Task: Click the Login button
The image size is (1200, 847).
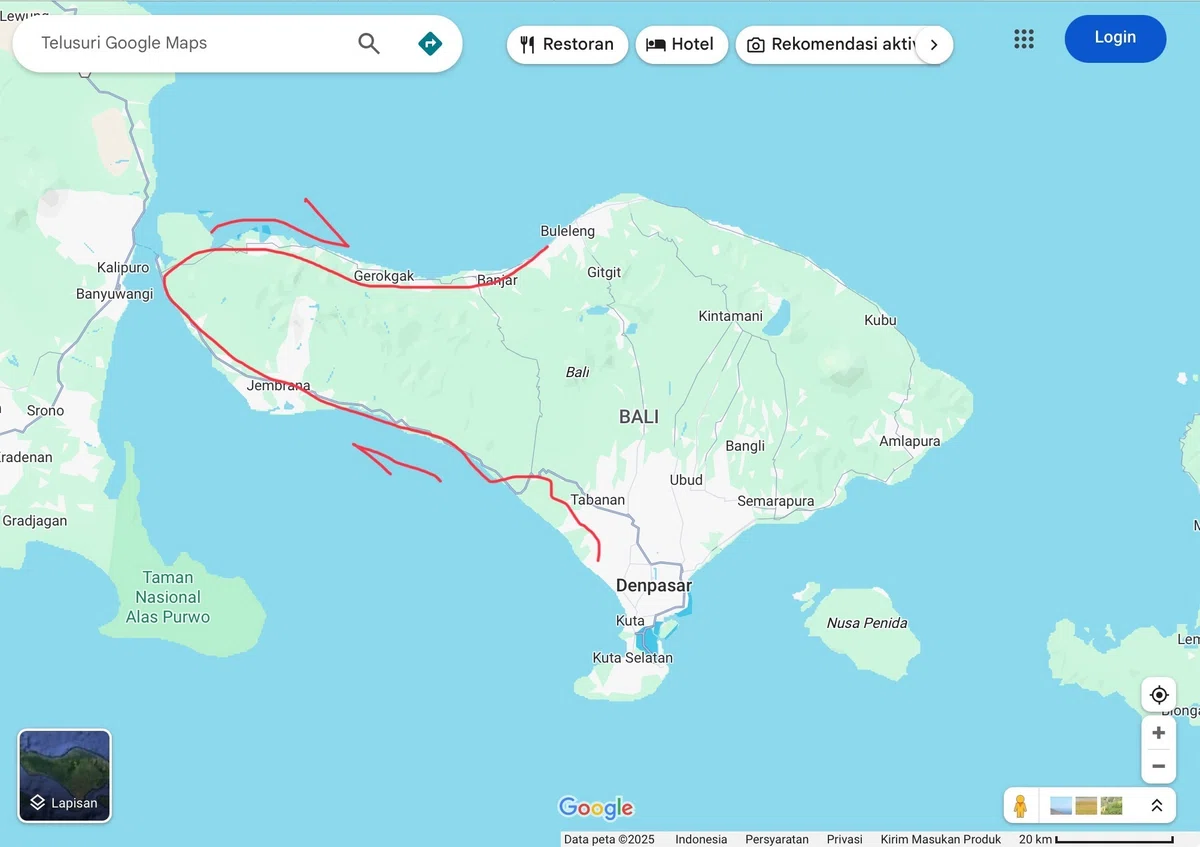Action: tap(1115, 38)
